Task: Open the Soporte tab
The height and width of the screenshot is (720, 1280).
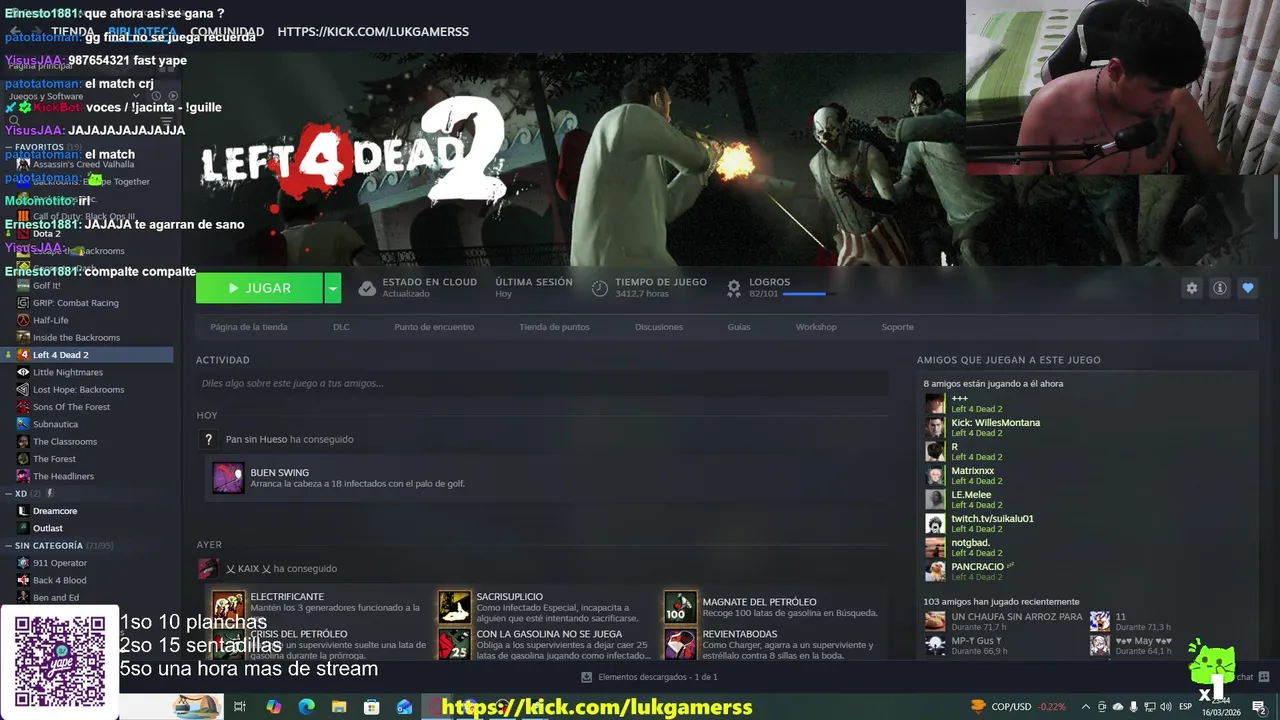Action: (x=897, y=327)
